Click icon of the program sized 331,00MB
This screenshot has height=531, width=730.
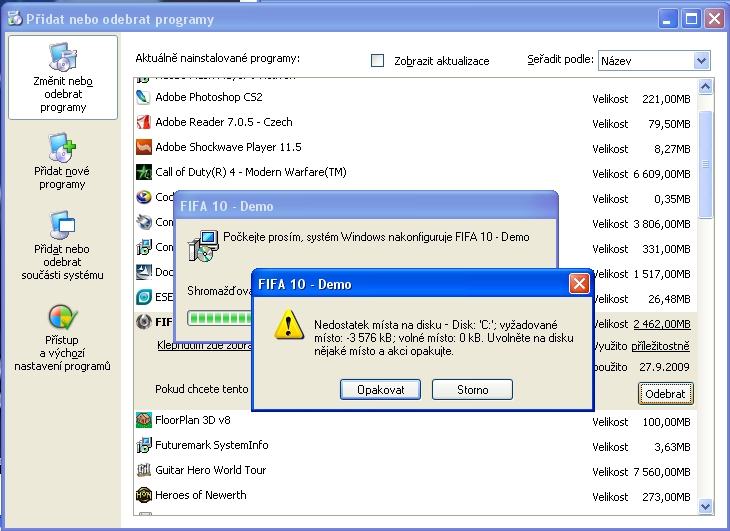(143, 247)
